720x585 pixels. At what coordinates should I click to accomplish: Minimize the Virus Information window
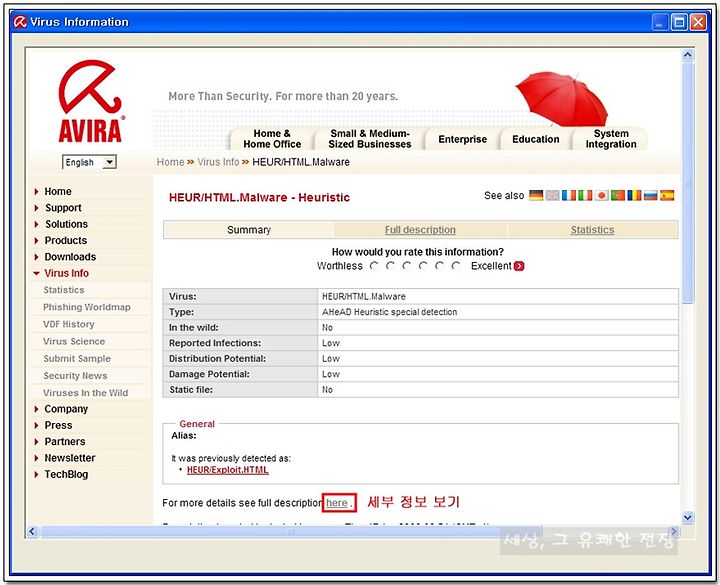[660, 22]
